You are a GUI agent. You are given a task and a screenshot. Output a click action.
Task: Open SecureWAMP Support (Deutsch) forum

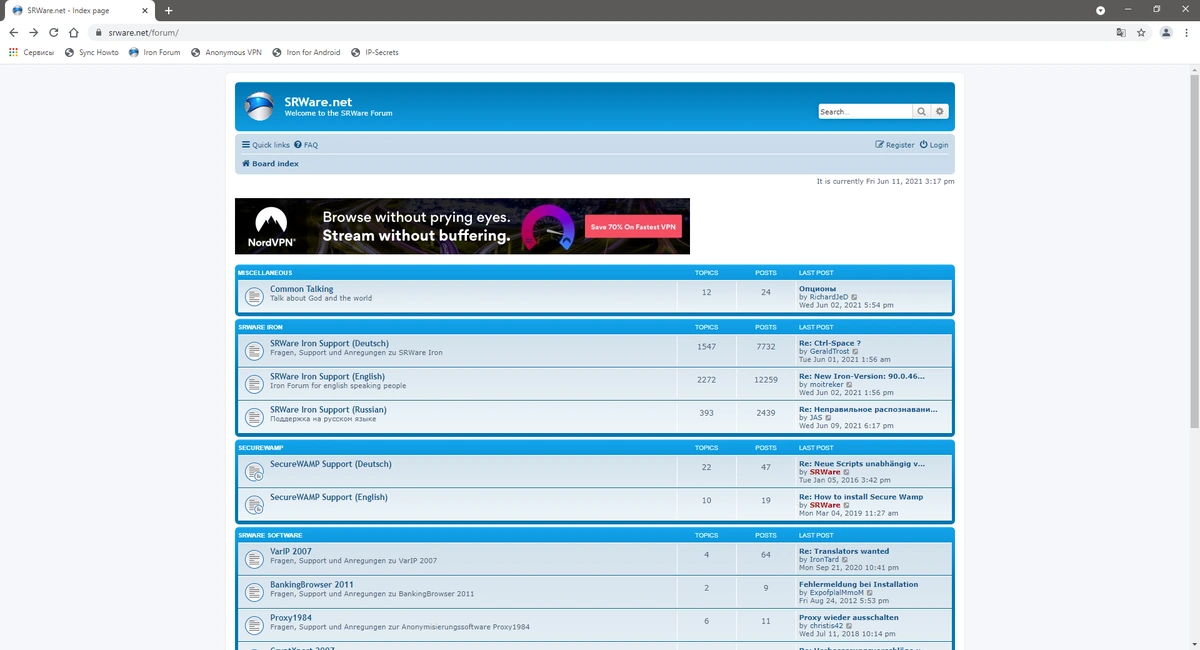[x=330, y=464]
